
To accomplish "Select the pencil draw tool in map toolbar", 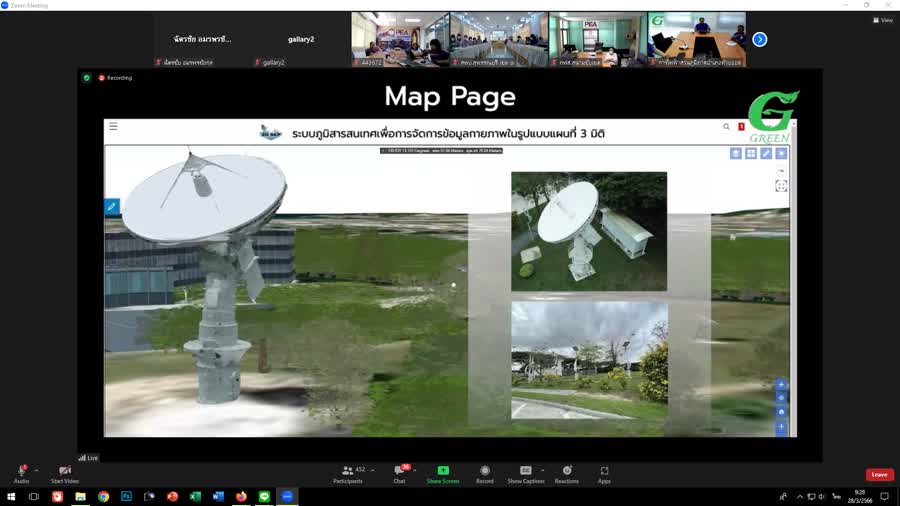I will tap(766, 154).
